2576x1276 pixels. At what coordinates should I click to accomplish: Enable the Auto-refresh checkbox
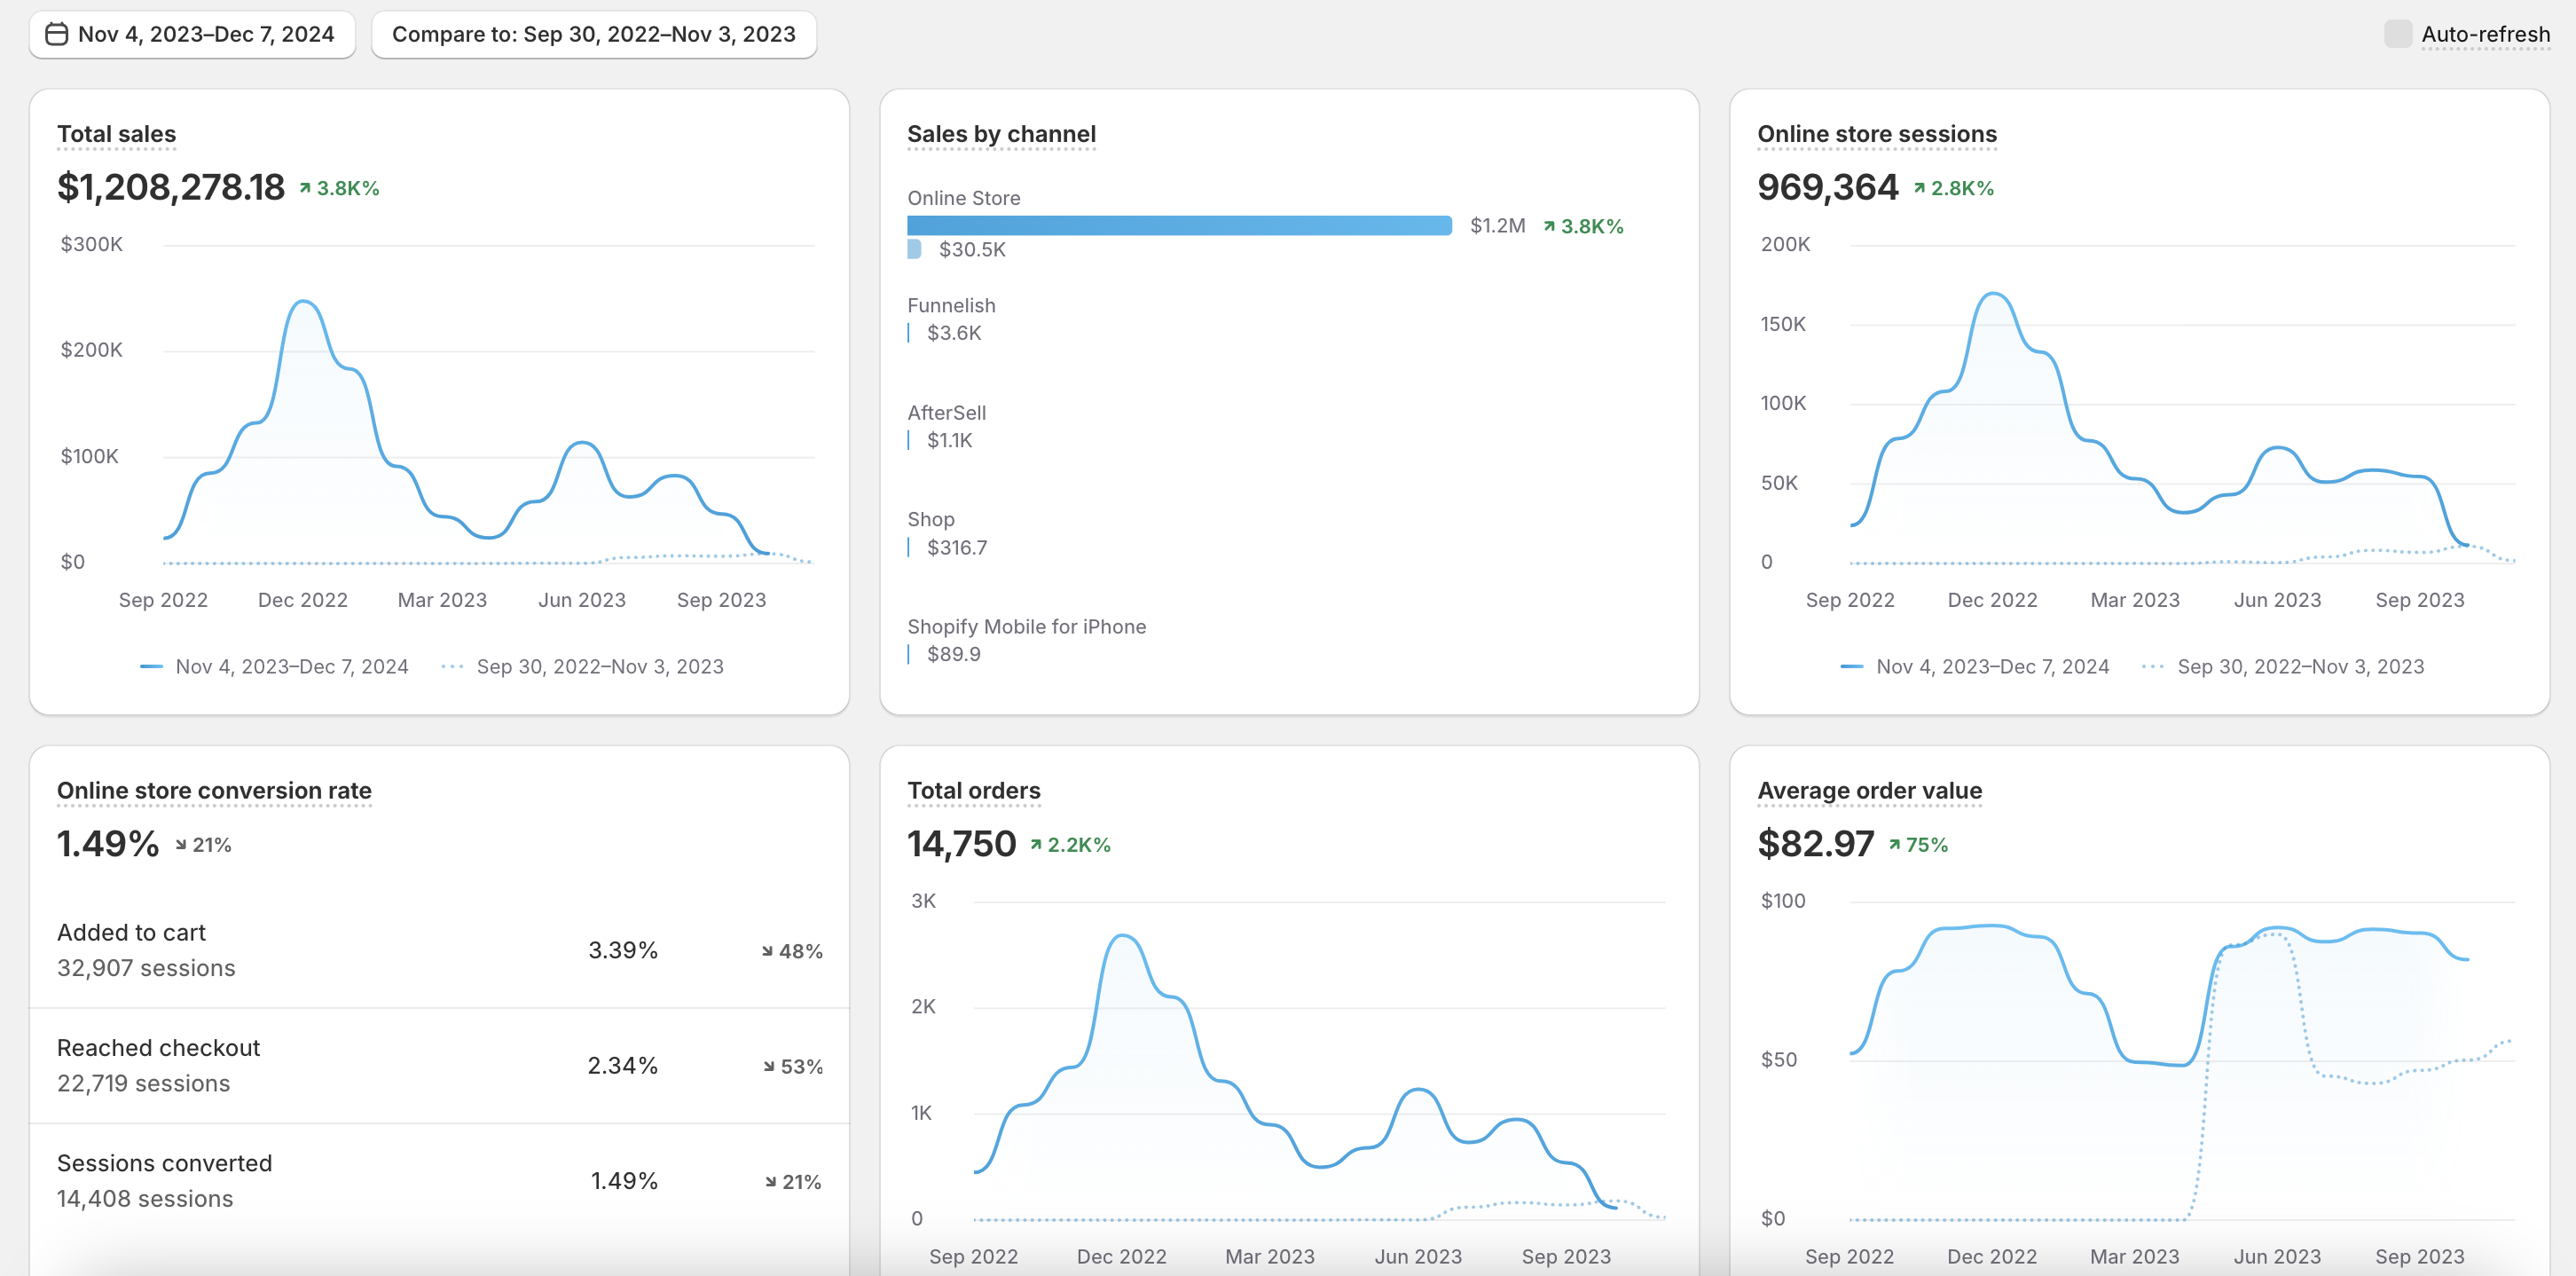tap(2397, 34)
